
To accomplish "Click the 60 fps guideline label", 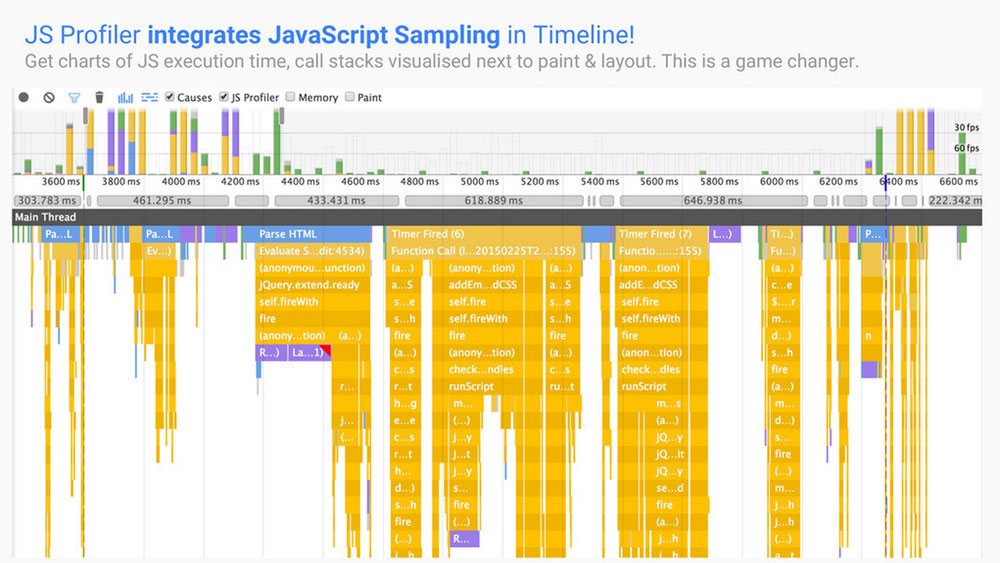I will click(966, 148).
